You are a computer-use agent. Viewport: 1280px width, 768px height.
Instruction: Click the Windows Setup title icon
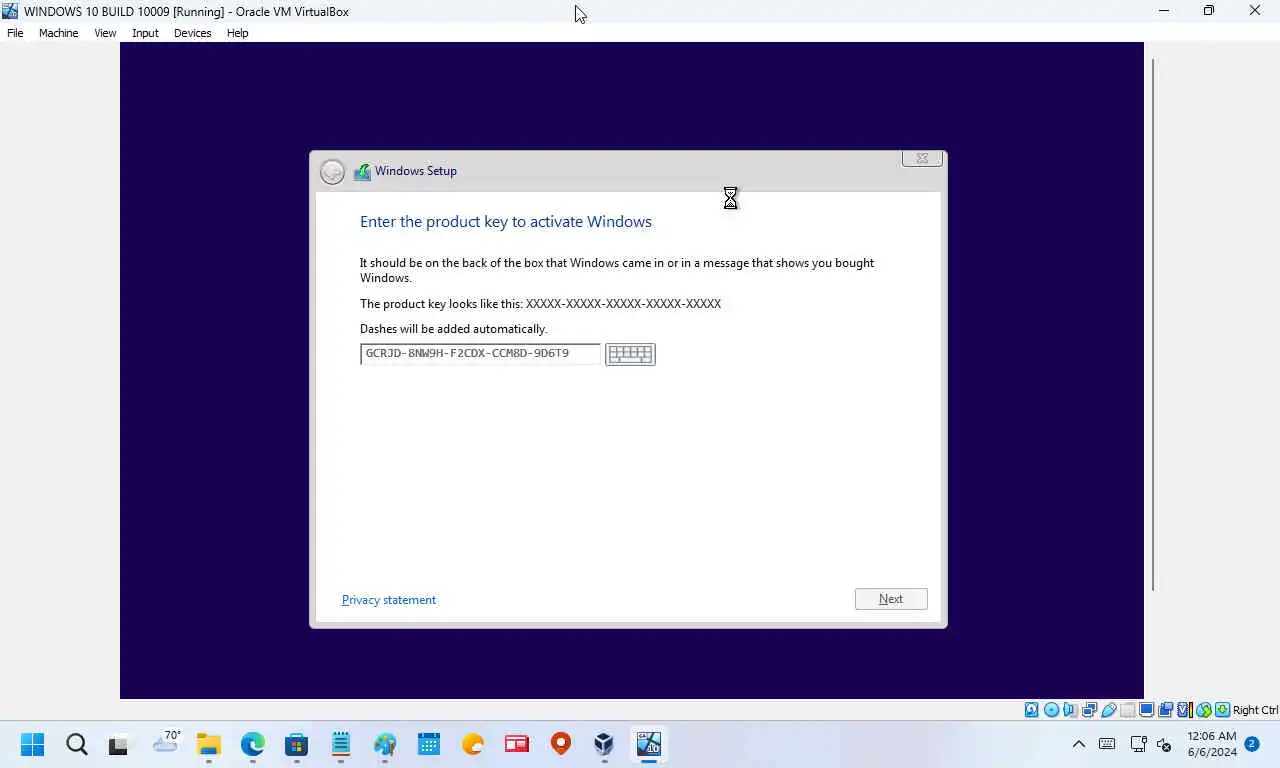tap(362, 172)
